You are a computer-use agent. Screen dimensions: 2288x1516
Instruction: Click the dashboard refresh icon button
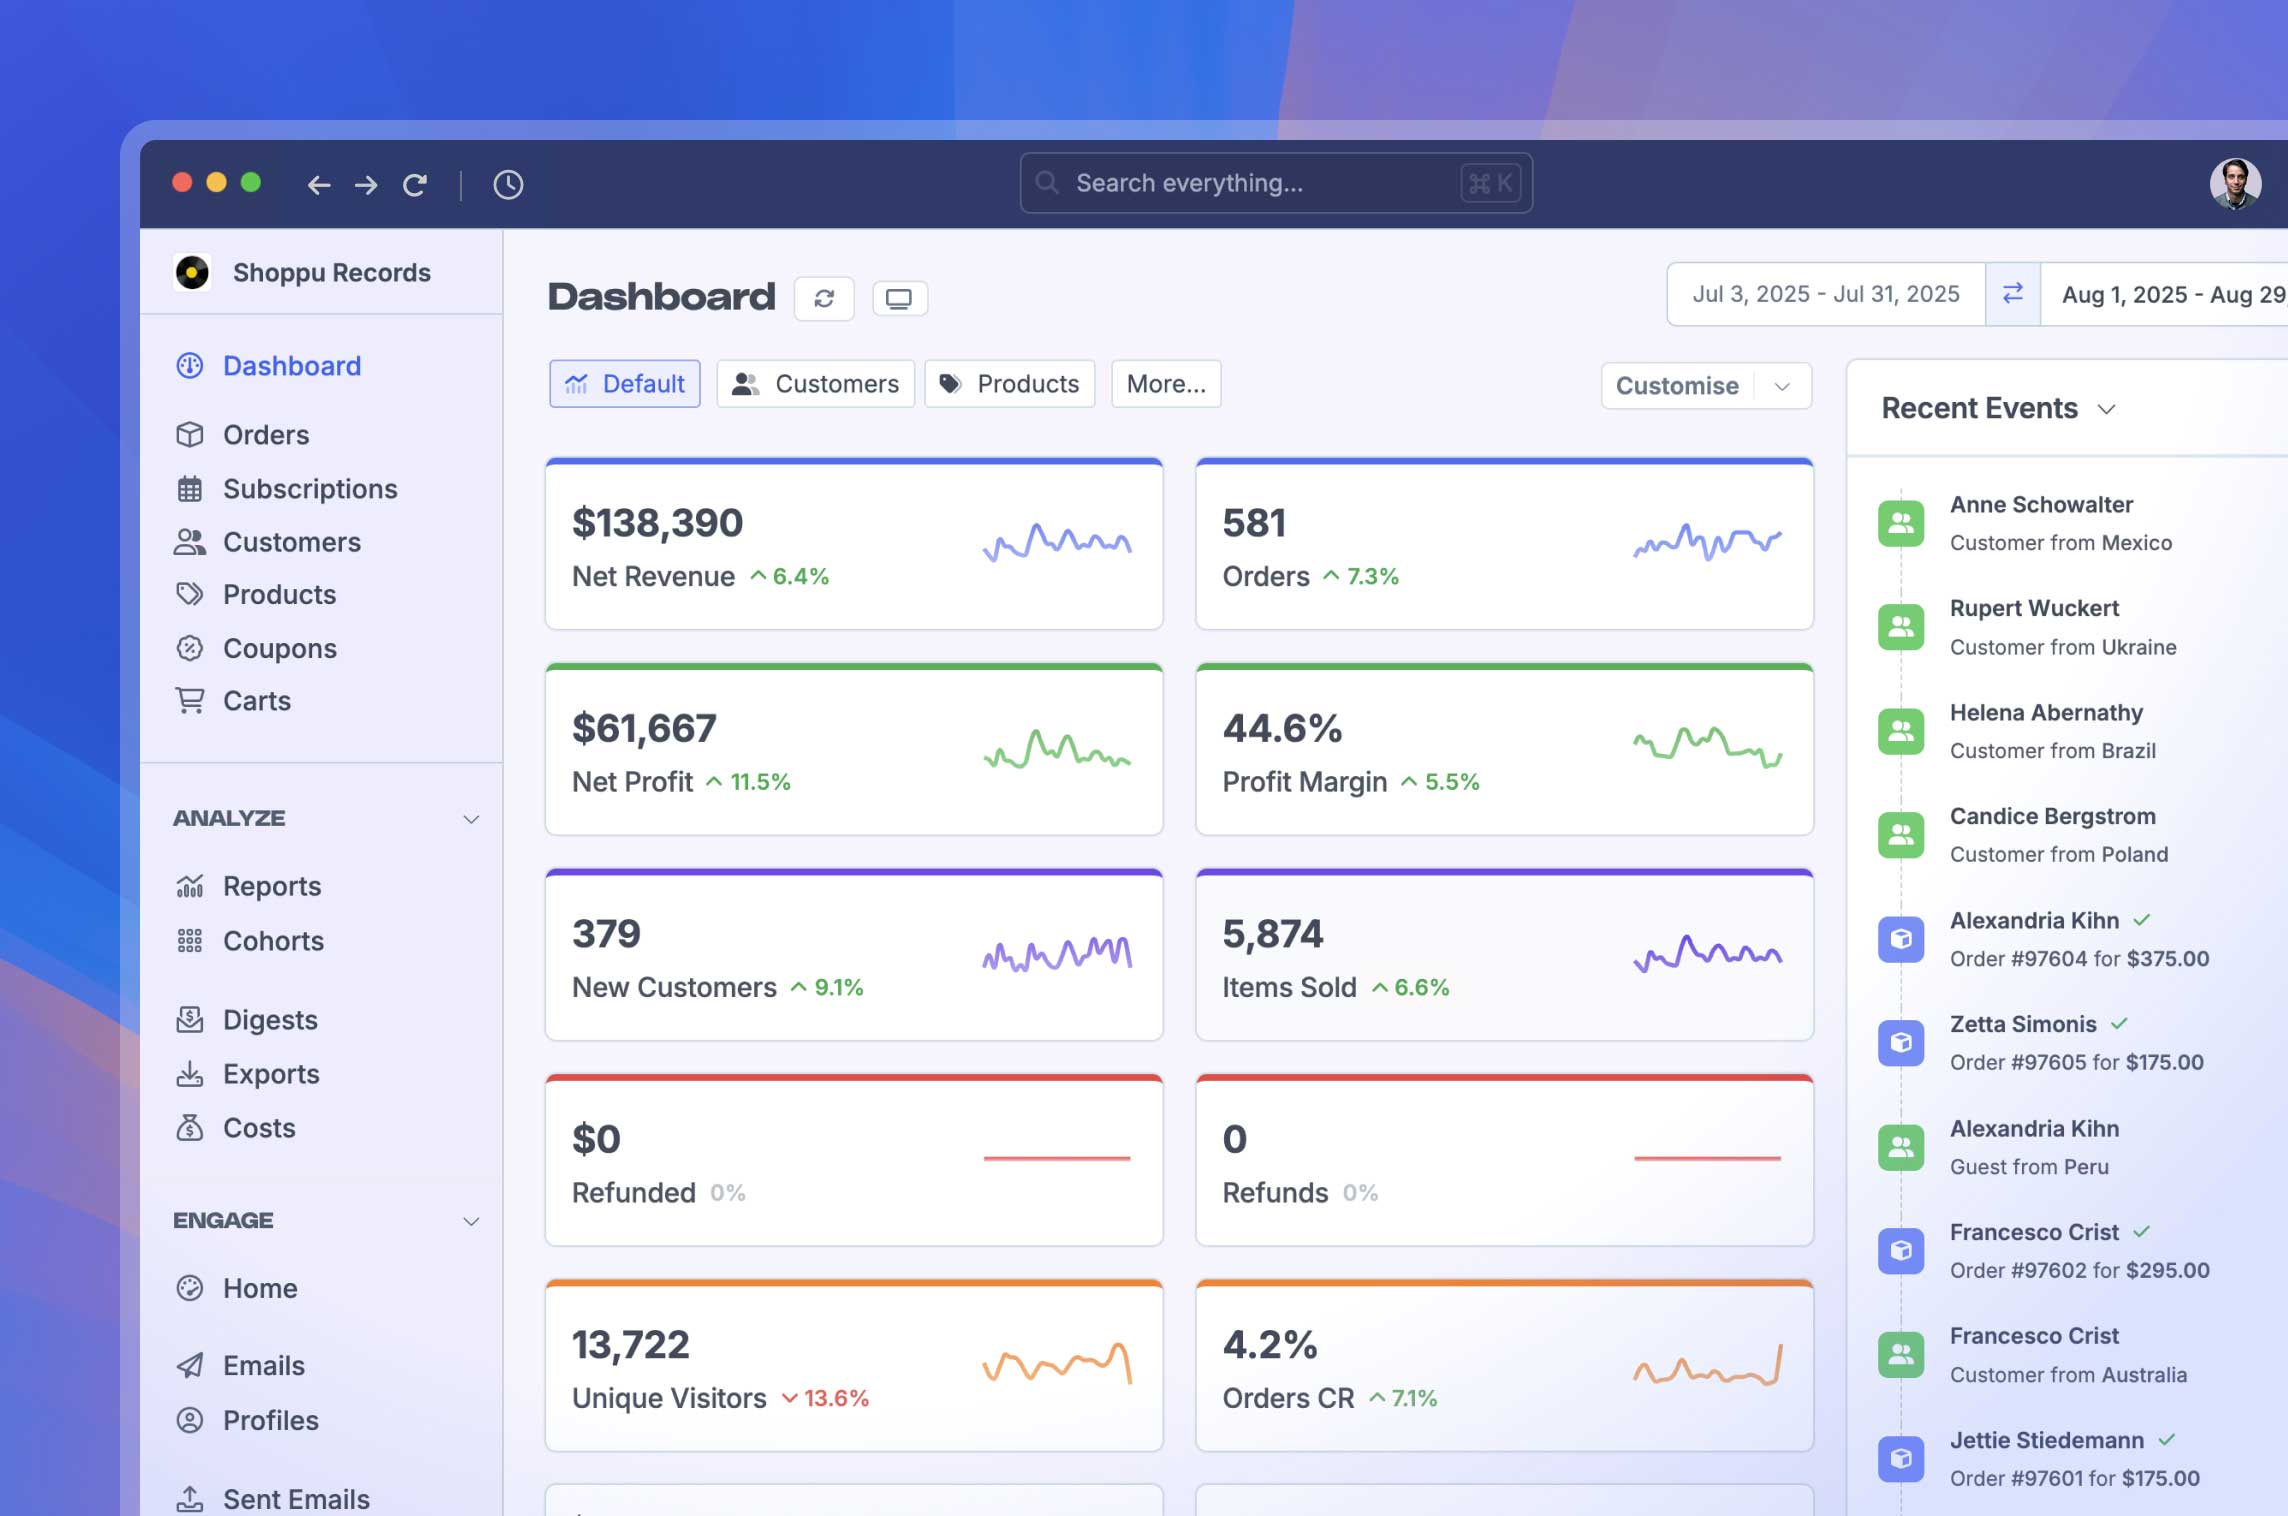[x=824, y=299]
